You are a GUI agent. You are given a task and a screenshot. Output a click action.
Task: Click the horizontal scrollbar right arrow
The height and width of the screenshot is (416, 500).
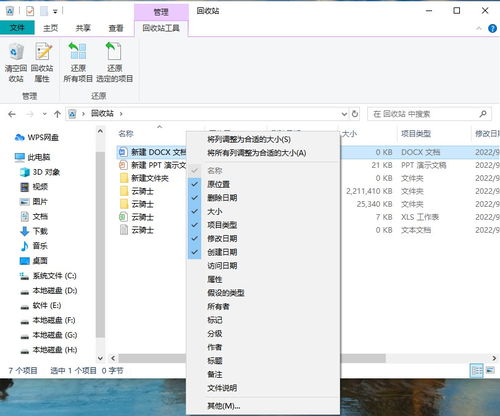point(494,358)
